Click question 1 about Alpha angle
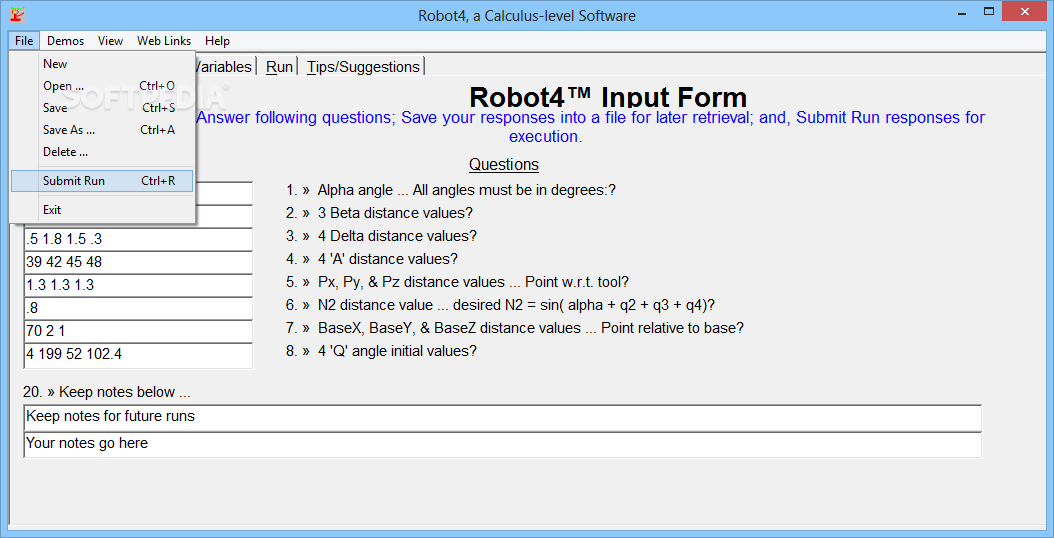The width and height of the screenshot is (1054, 538). pos(451,190)
